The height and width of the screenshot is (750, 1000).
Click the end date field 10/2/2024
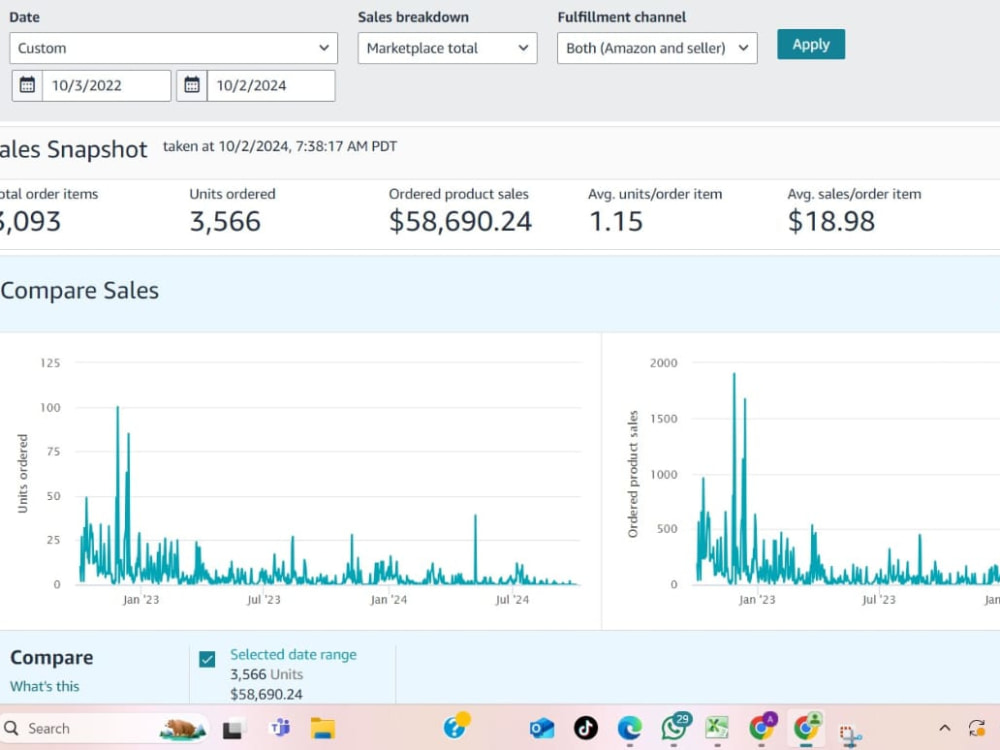[270, 85]
